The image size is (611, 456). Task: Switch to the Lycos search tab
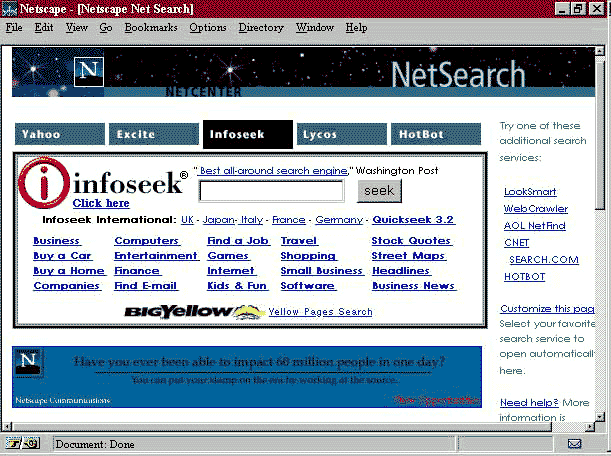coord(342,134)
